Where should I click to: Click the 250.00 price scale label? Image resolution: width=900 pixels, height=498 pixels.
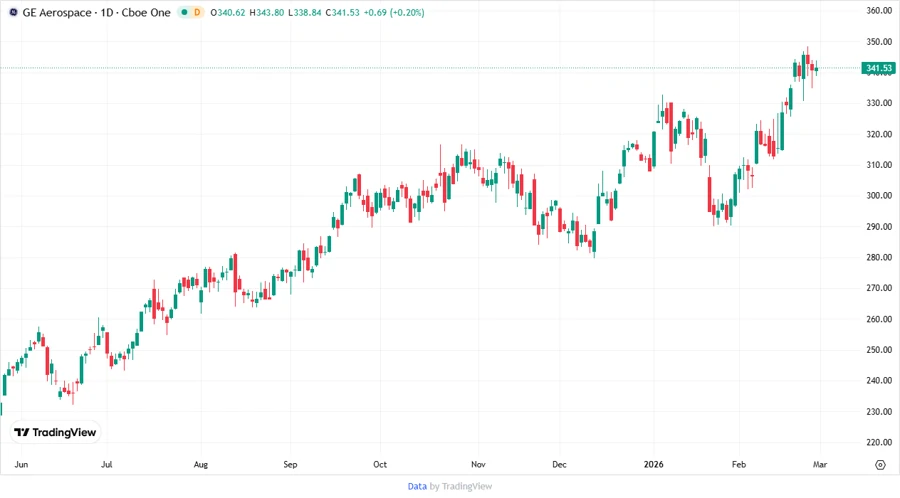coord(879,350)
